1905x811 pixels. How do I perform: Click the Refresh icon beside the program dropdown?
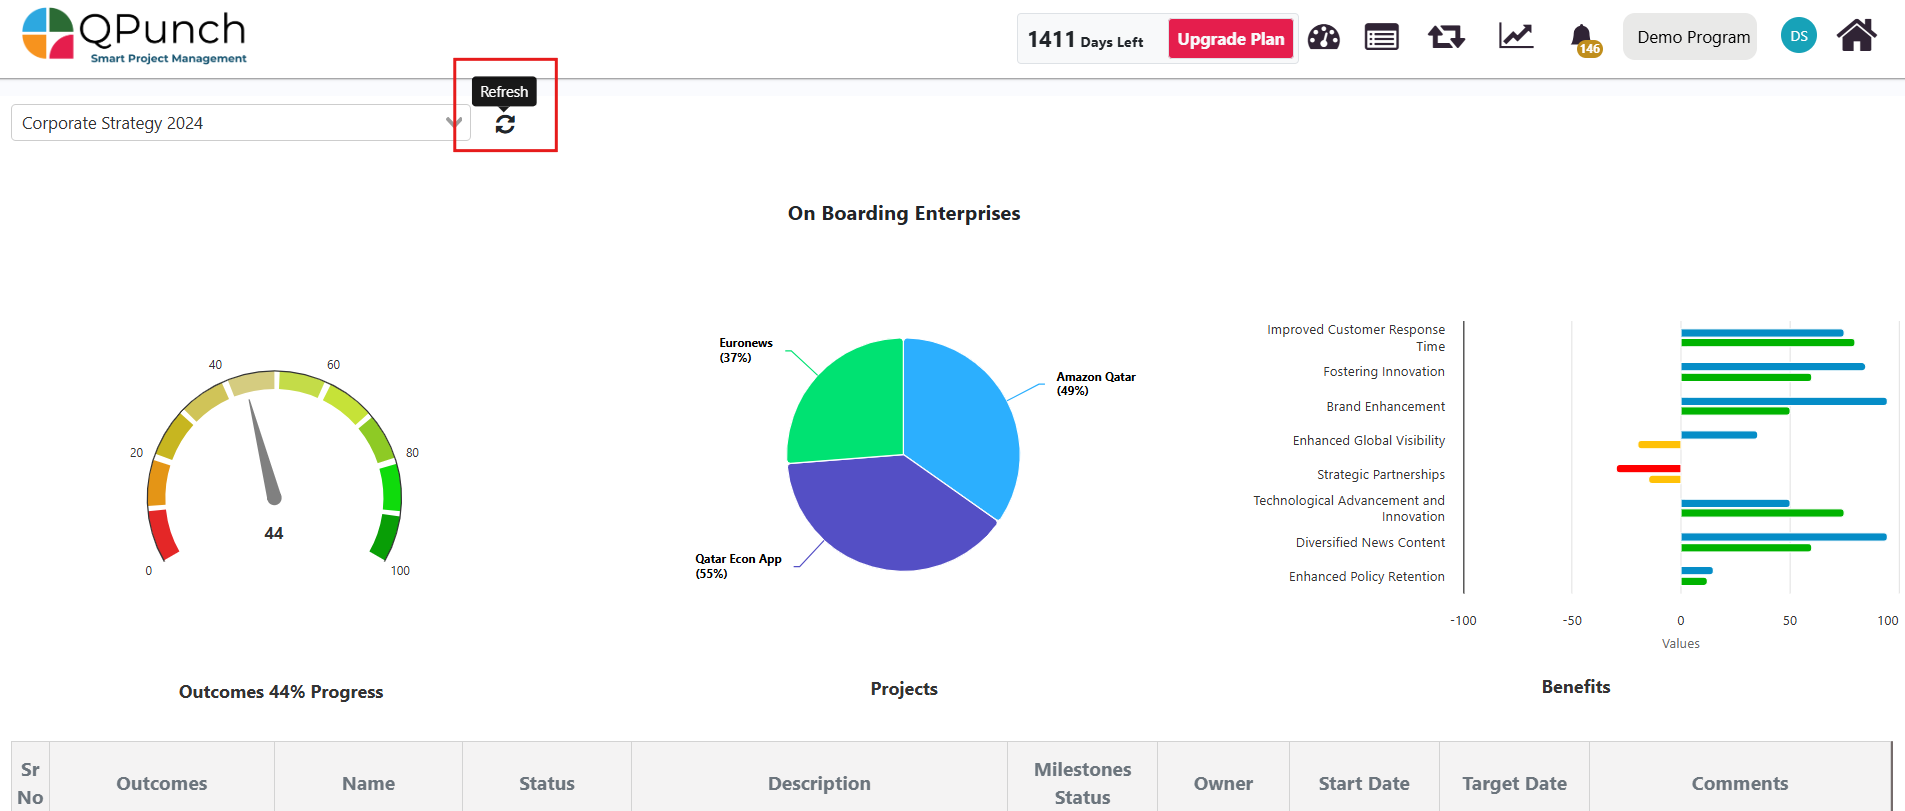point(505,124)
